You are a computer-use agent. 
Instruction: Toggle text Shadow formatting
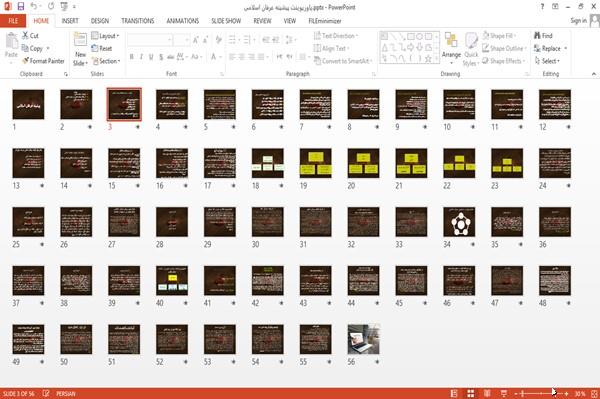161,57
